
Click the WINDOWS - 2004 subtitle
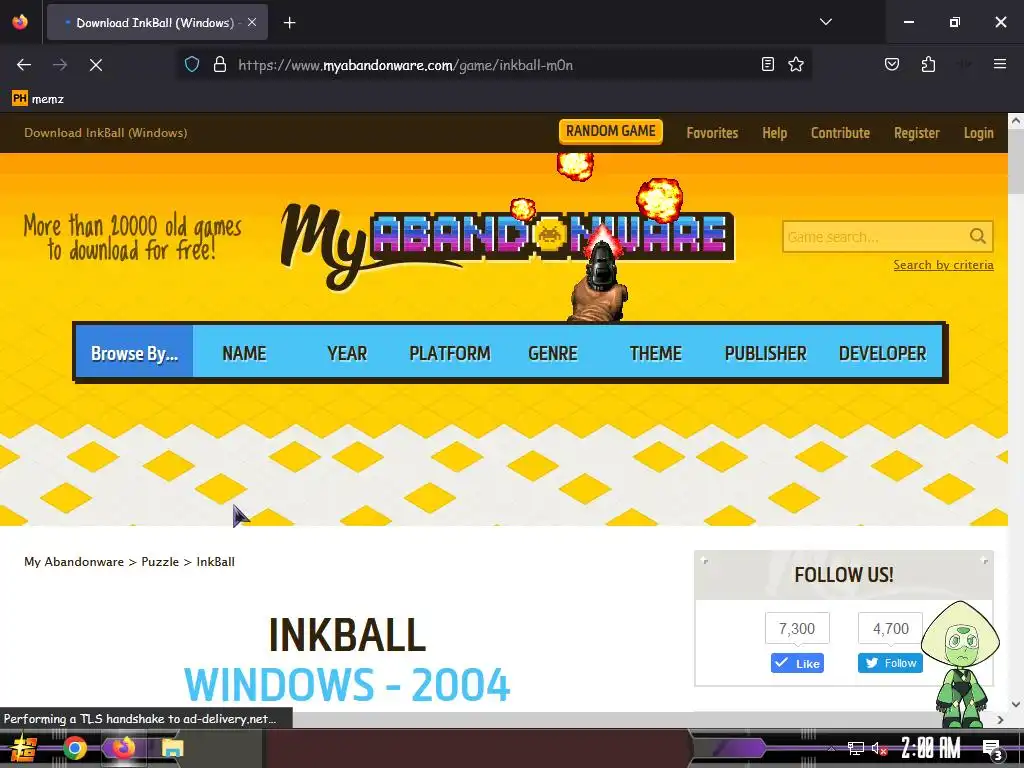click(347, 684)
